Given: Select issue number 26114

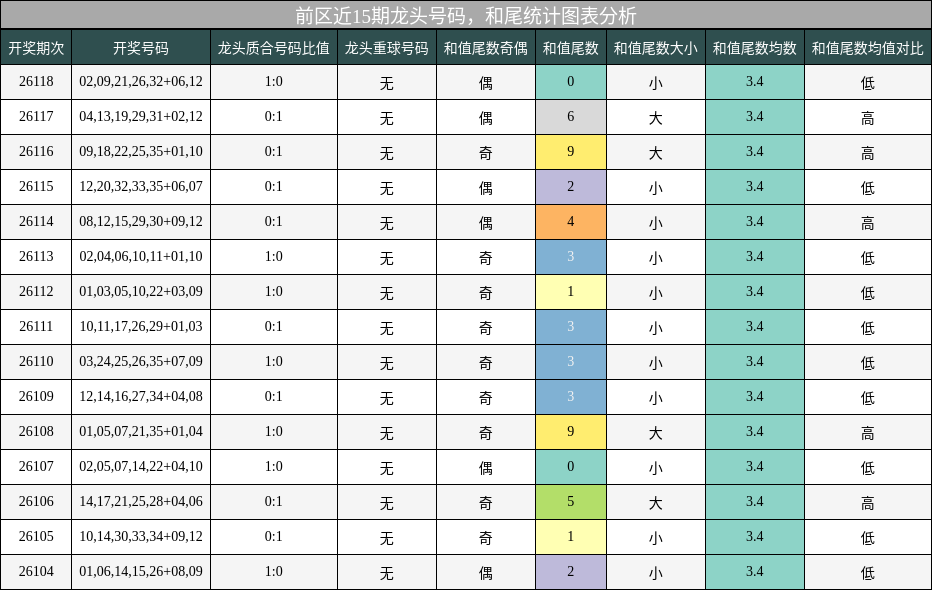Looking at the screenshot, I should (36, 222).
